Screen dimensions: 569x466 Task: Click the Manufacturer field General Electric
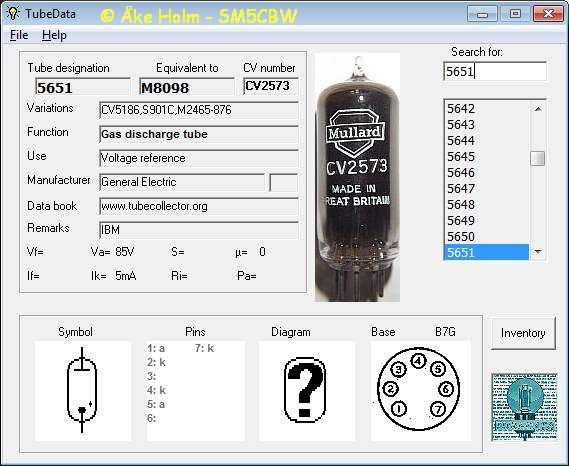pyautogui.click(x=182, y=182)
